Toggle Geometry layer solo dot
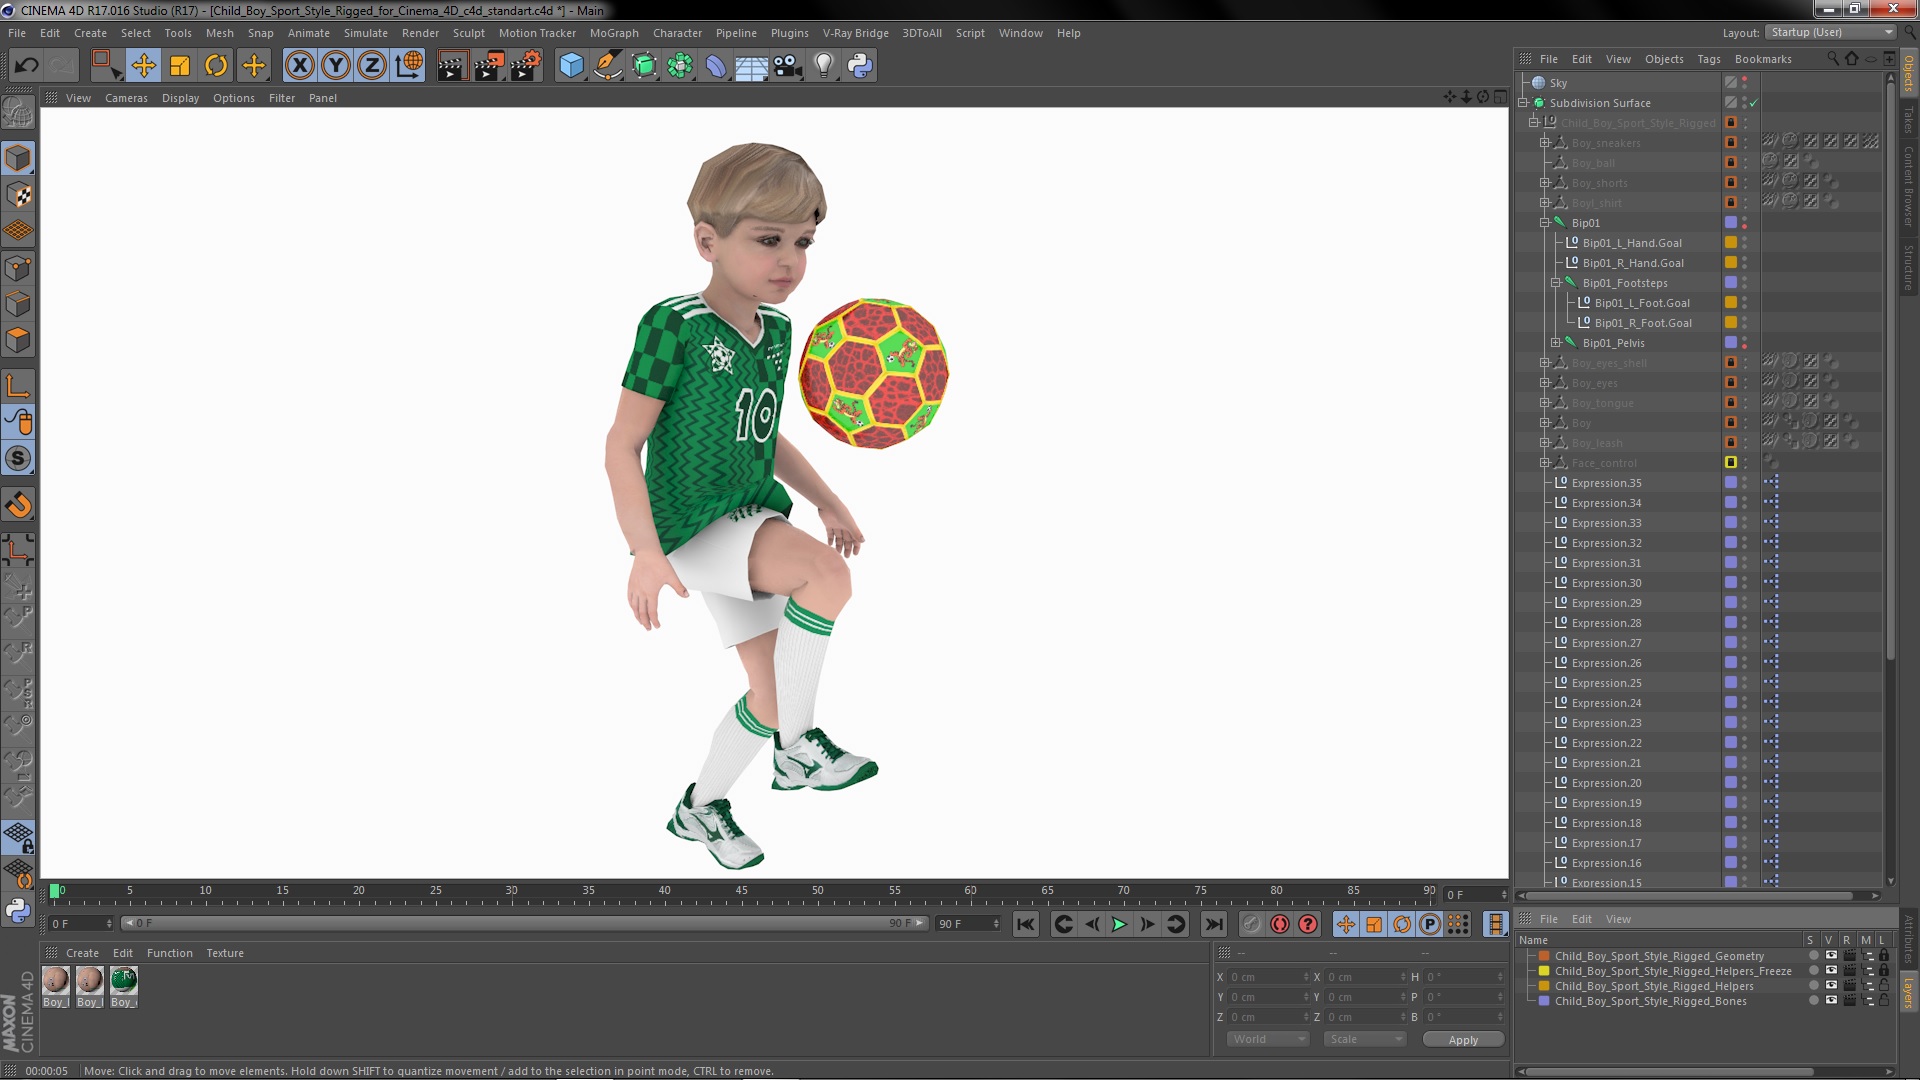Screen dimensions: 1920x1080 coord(1813,956)
